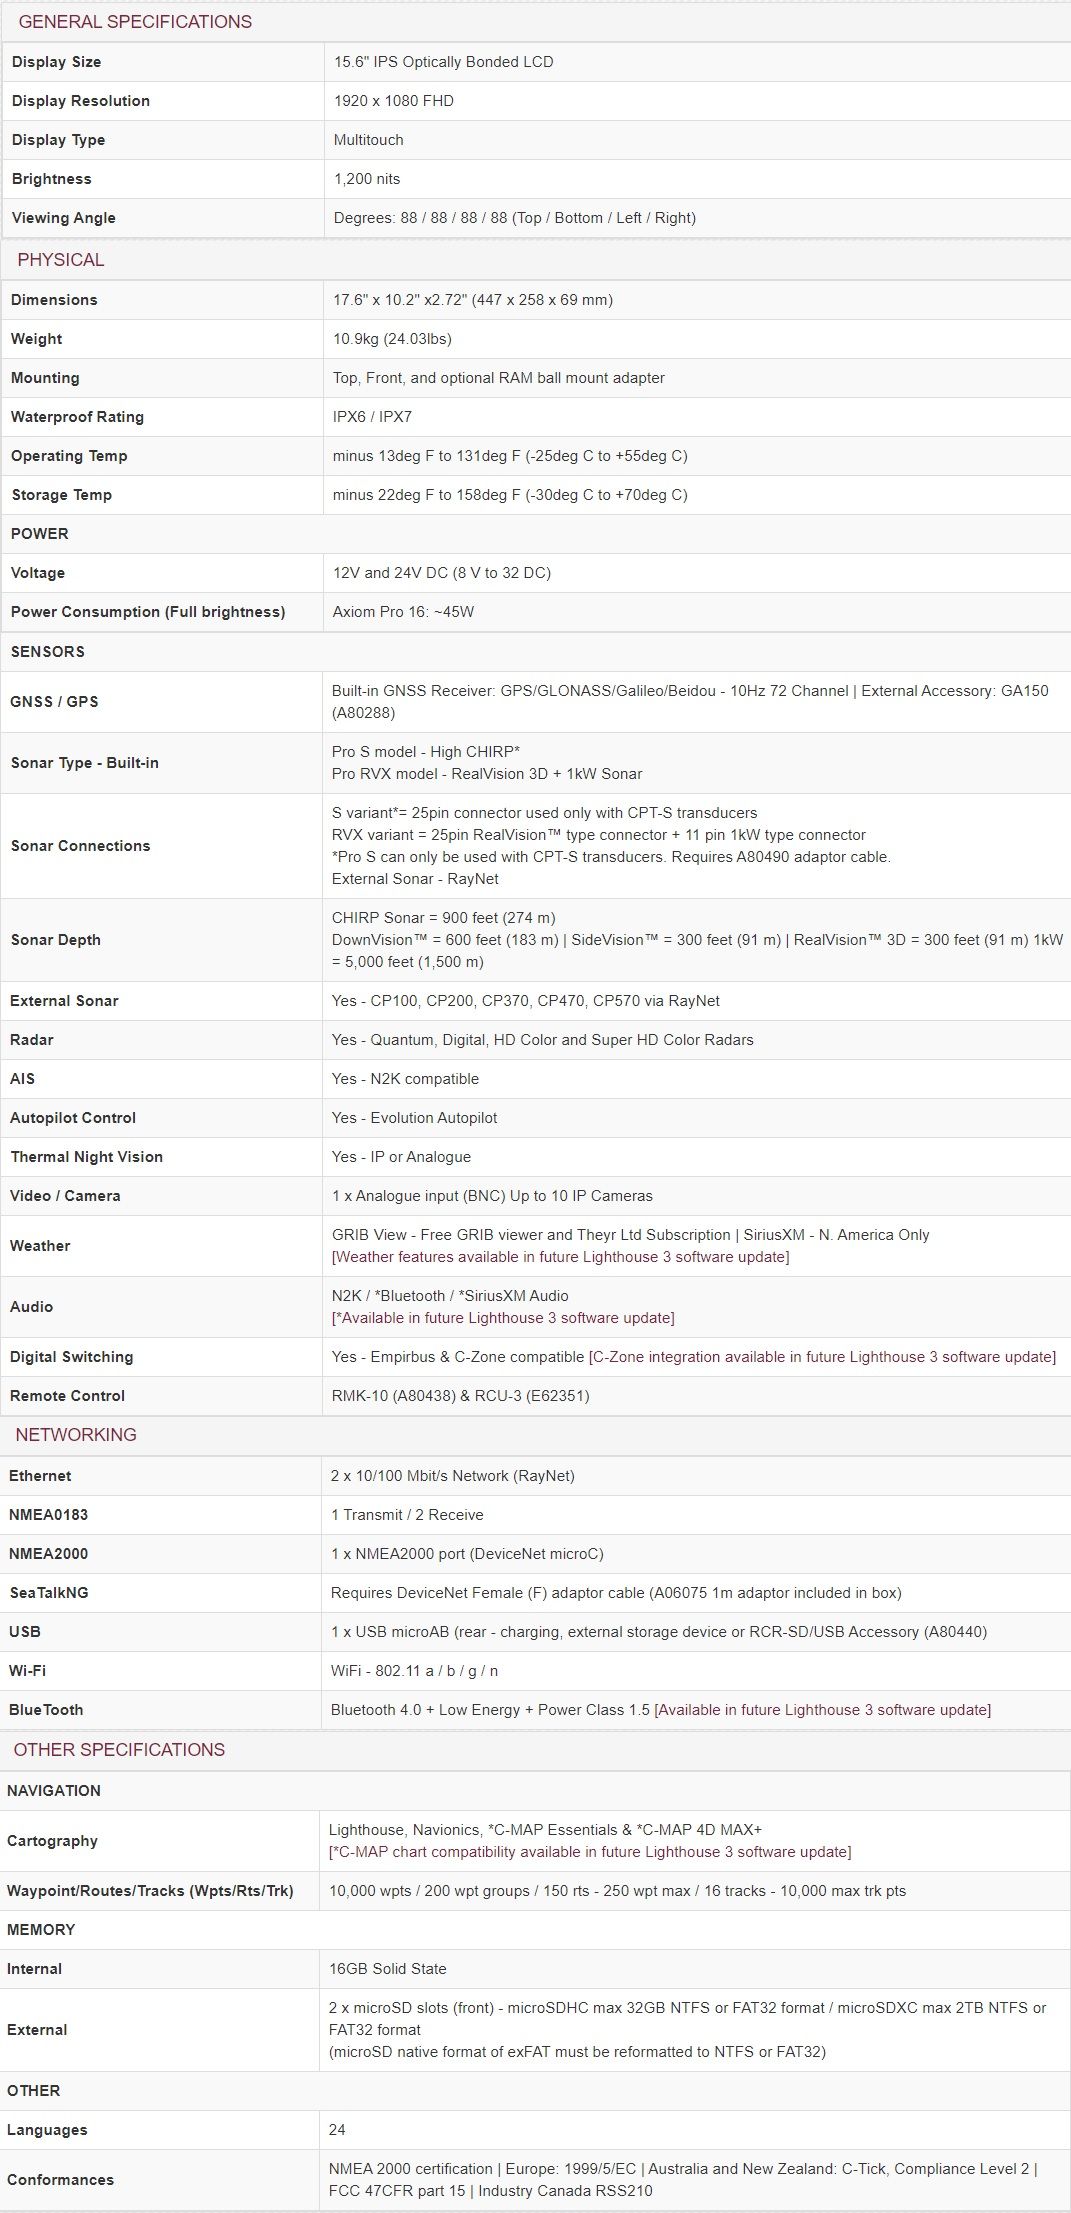Image resolution: width=1071 pixels, height=2213 pixels.
Task: Click the Bluetooth Lighthouse 3 availability note
Action: [x=822, y=1710]
